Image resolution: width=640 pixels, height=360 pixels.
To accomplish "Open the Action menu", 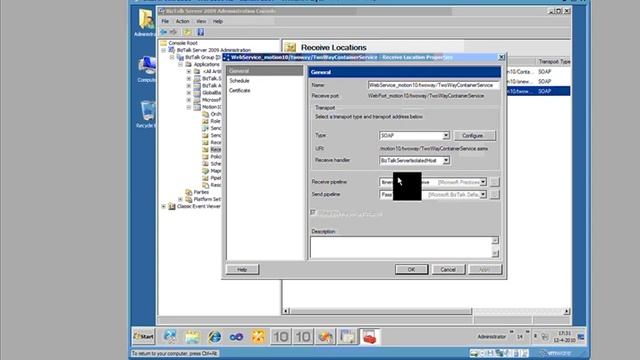I will 182,21.
